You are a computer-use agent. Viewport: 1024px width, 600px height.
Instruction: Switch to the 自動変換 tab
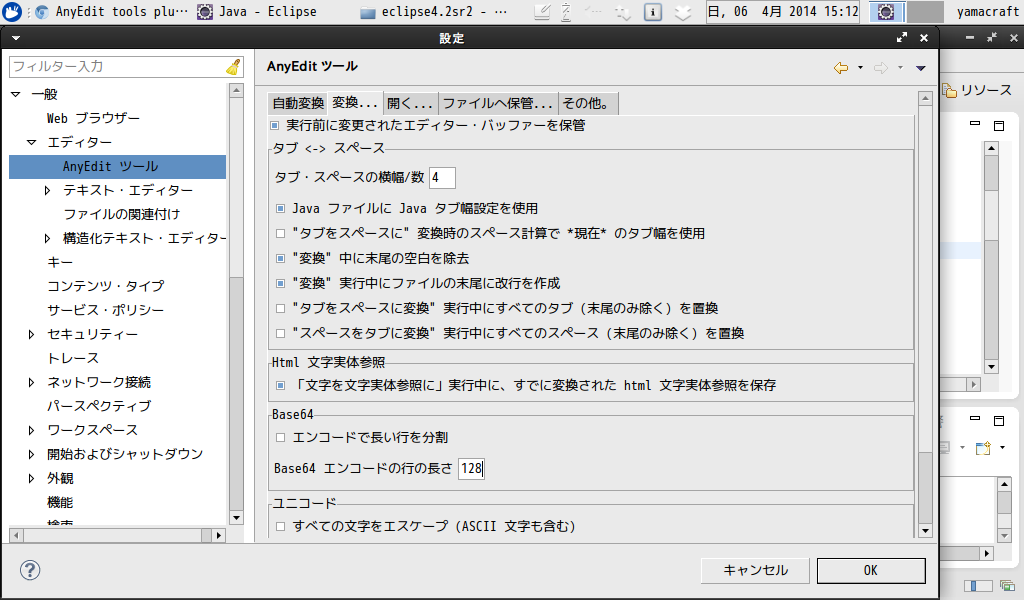coord(298,103)
